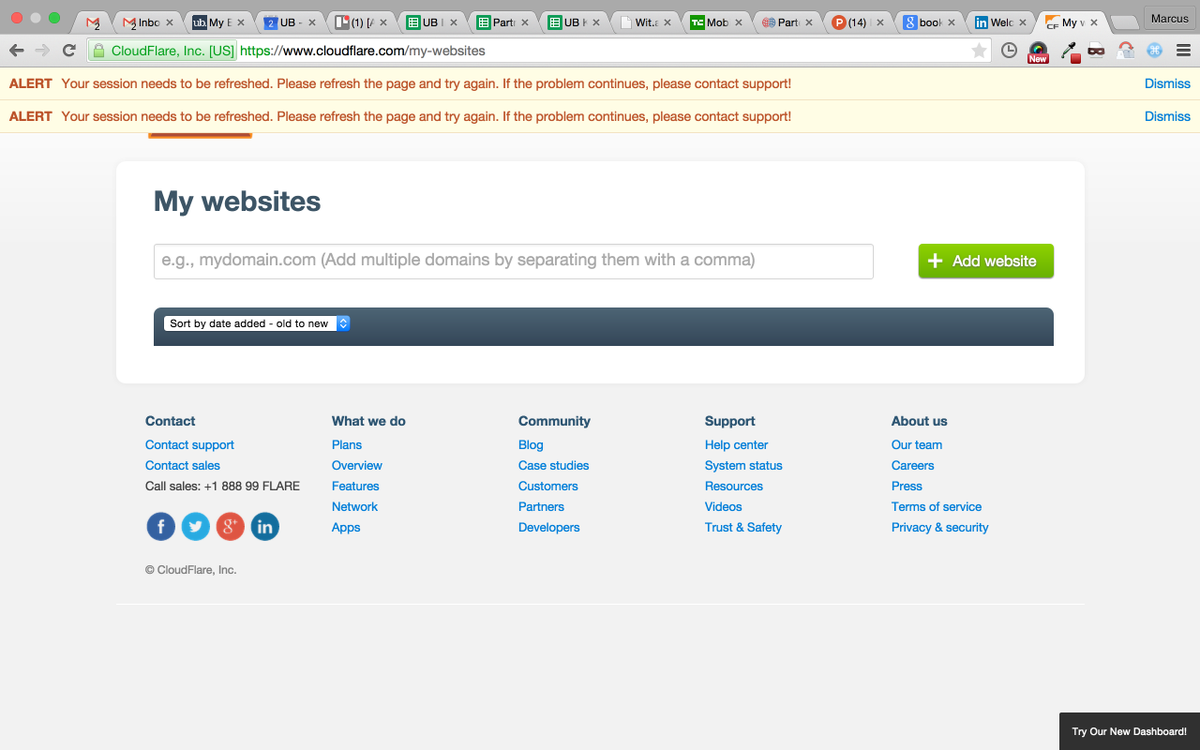Click the Call sales phone number text
1200x750 pixels.
pos(222,486)
